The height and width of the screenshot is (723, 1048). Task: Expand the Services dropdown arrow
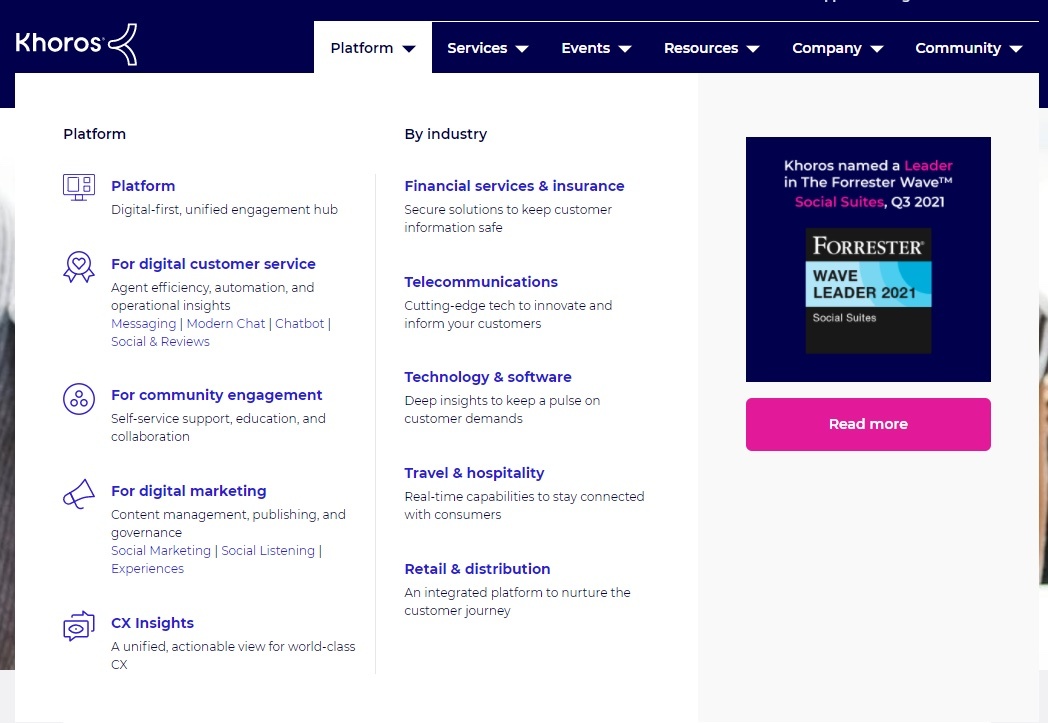pos(523,49)
